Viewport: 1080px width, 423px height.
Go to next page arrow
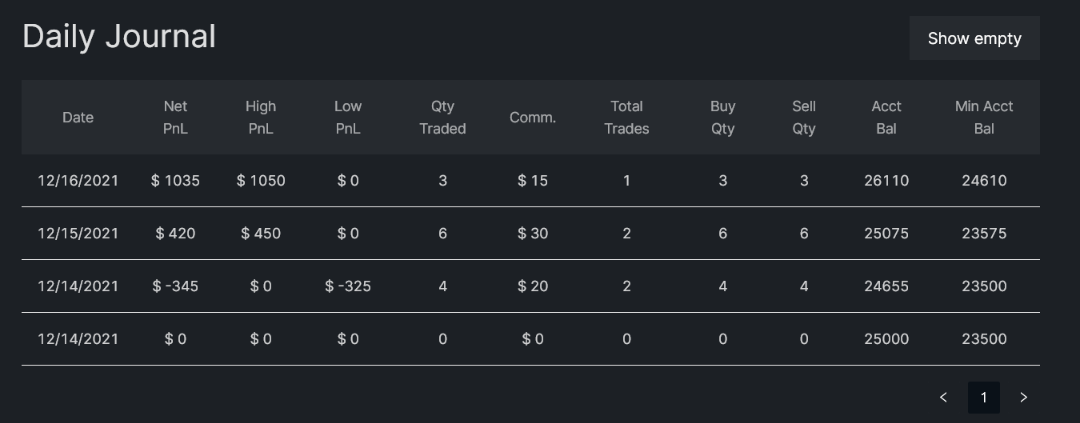(x=1023, y=398)
